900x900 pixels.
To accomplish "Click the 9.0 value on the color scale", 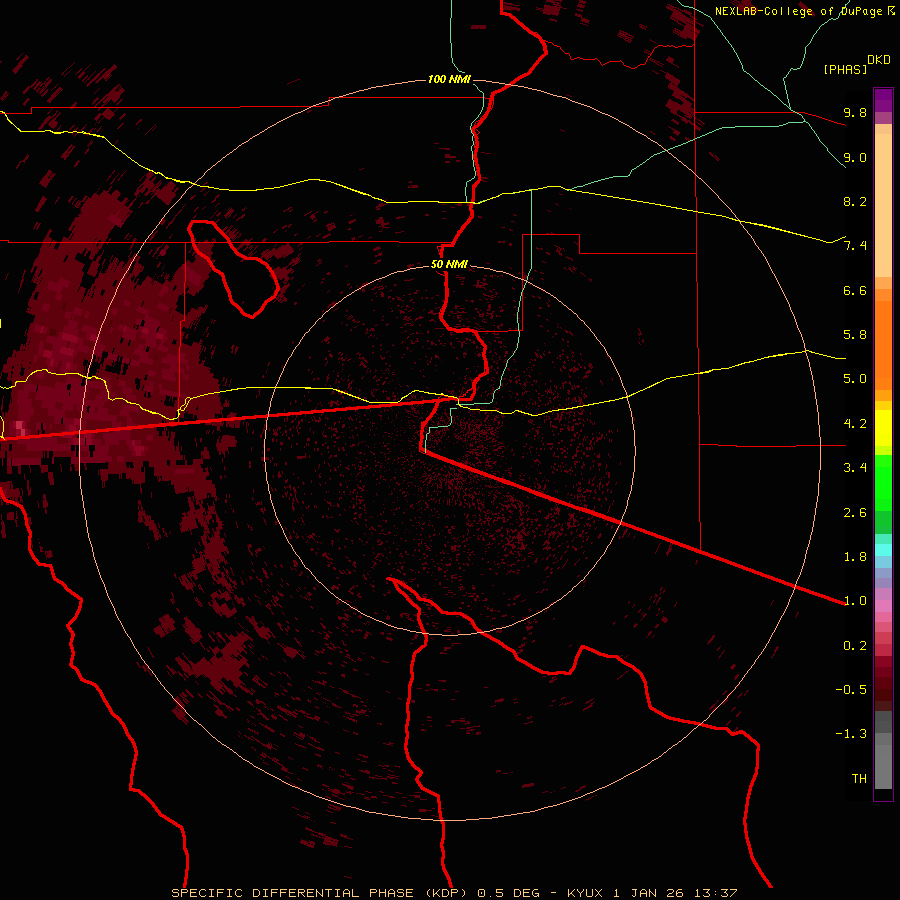I will (x=855, y=157).
